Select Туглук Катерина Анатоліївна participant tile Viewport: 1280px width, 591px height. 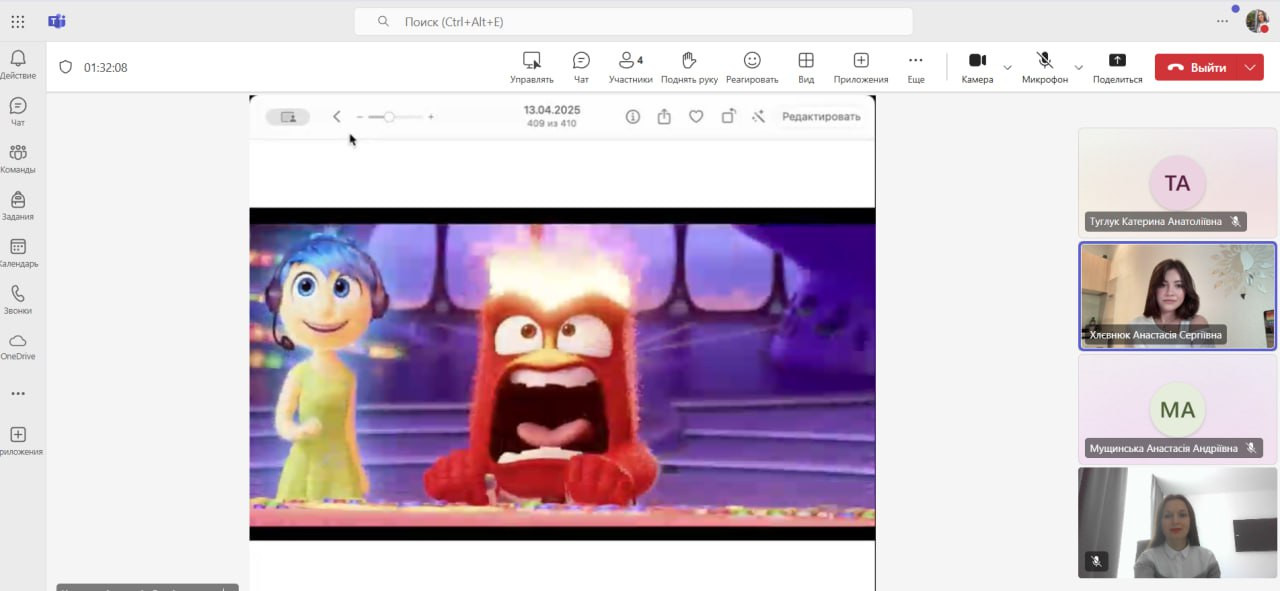[1177, 181]
